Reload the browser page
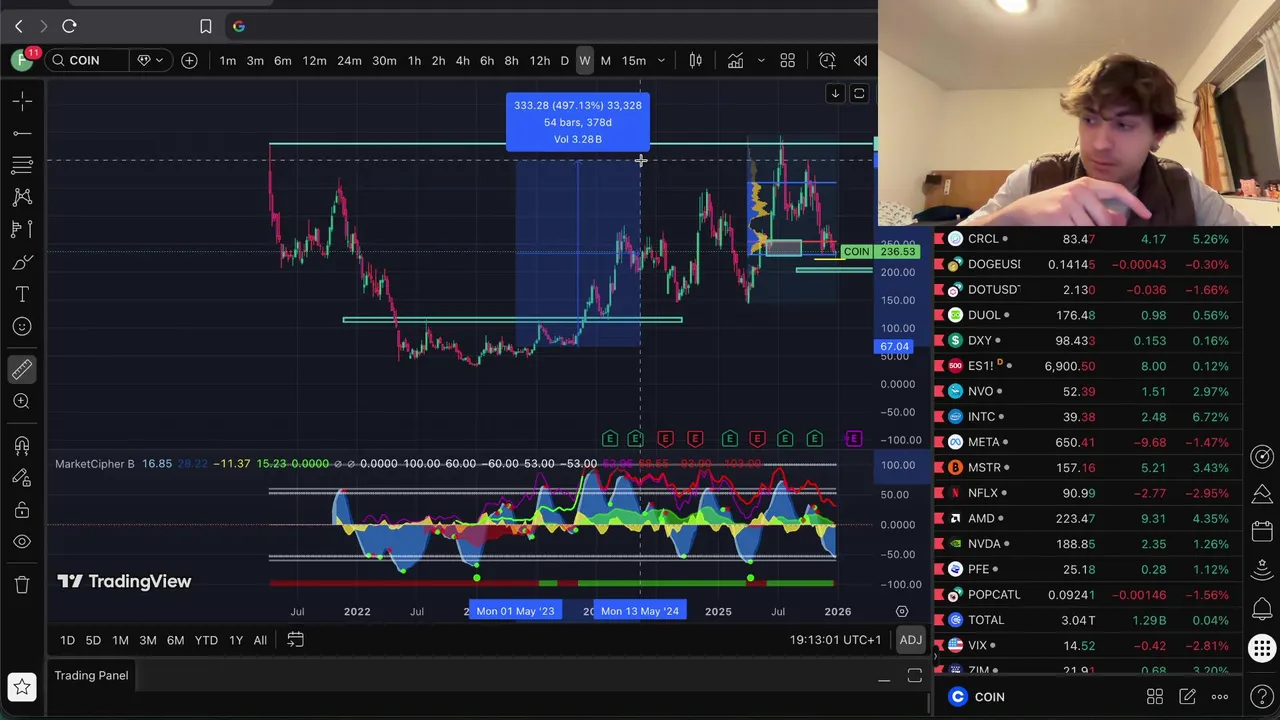Screen dimensions: 1280x720 point(69,26)
